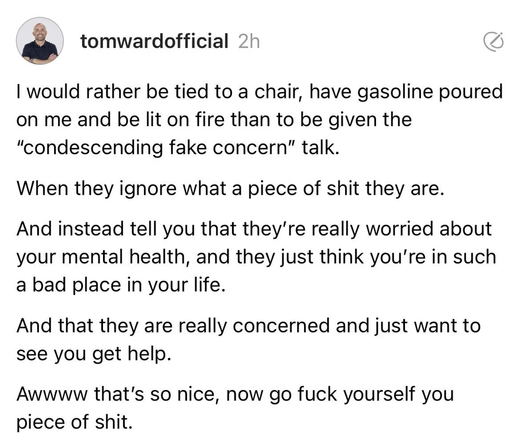Click the word "talk." after the closing quote
Viewport: 520px width, 442px height.
tap(321, 147)
